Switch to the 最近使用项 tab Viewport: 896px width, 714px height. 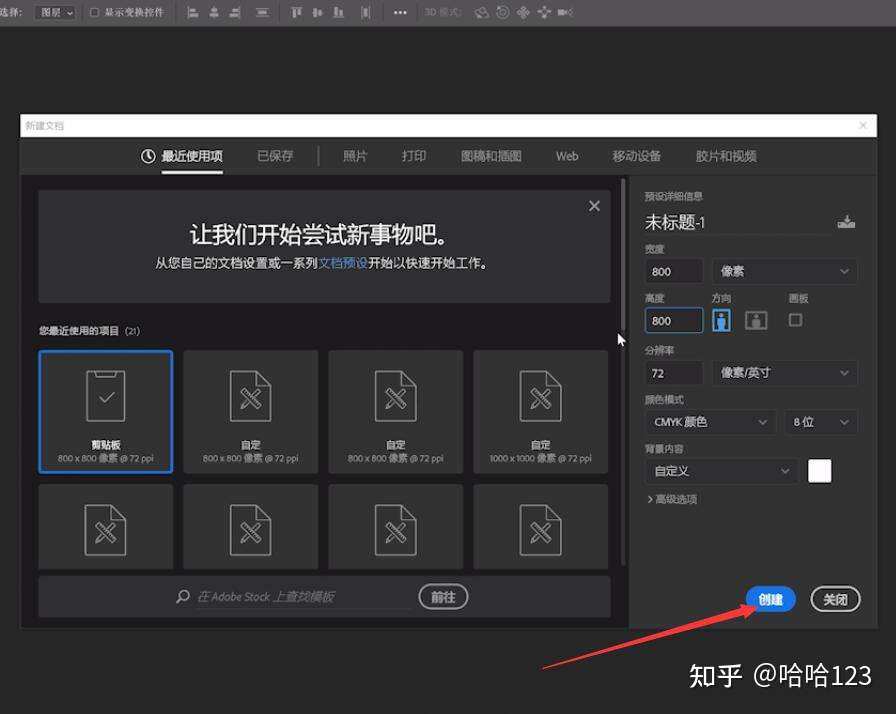click(192, 156)
